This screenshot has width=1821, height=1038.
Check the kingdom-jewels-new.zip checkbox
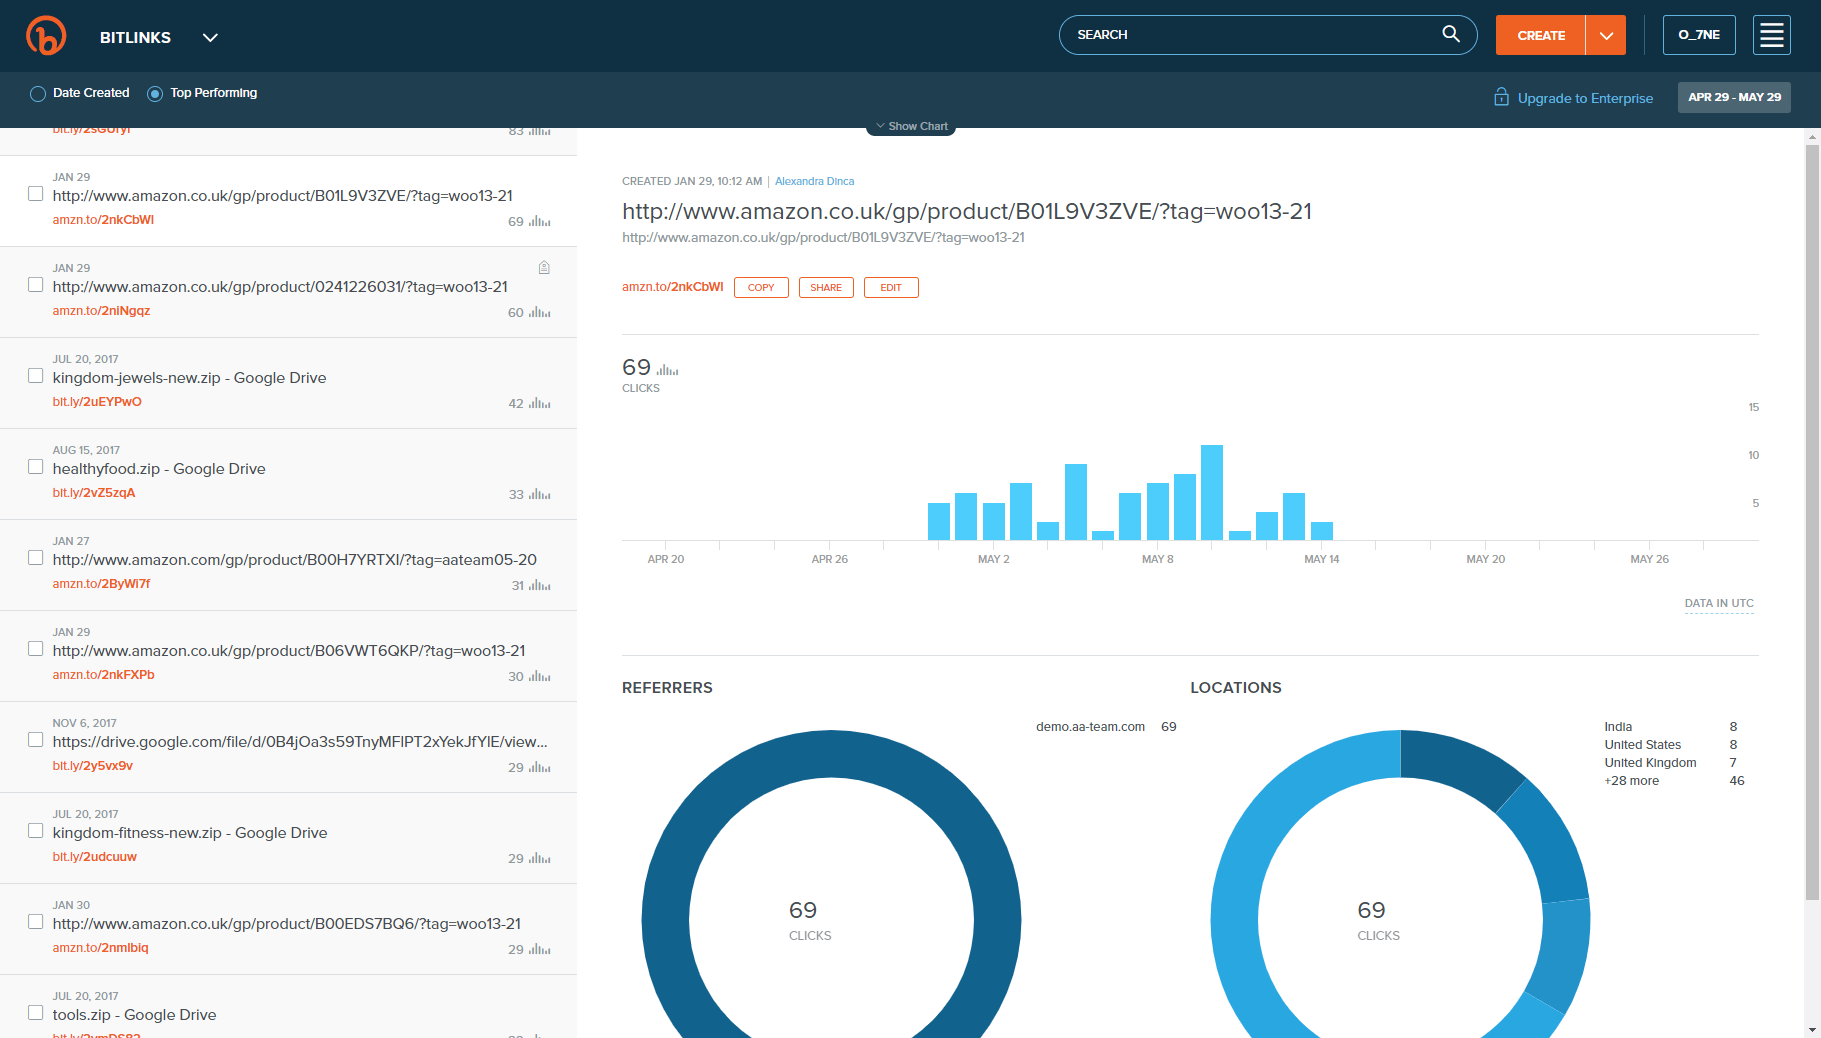click(x=35, y=375)
